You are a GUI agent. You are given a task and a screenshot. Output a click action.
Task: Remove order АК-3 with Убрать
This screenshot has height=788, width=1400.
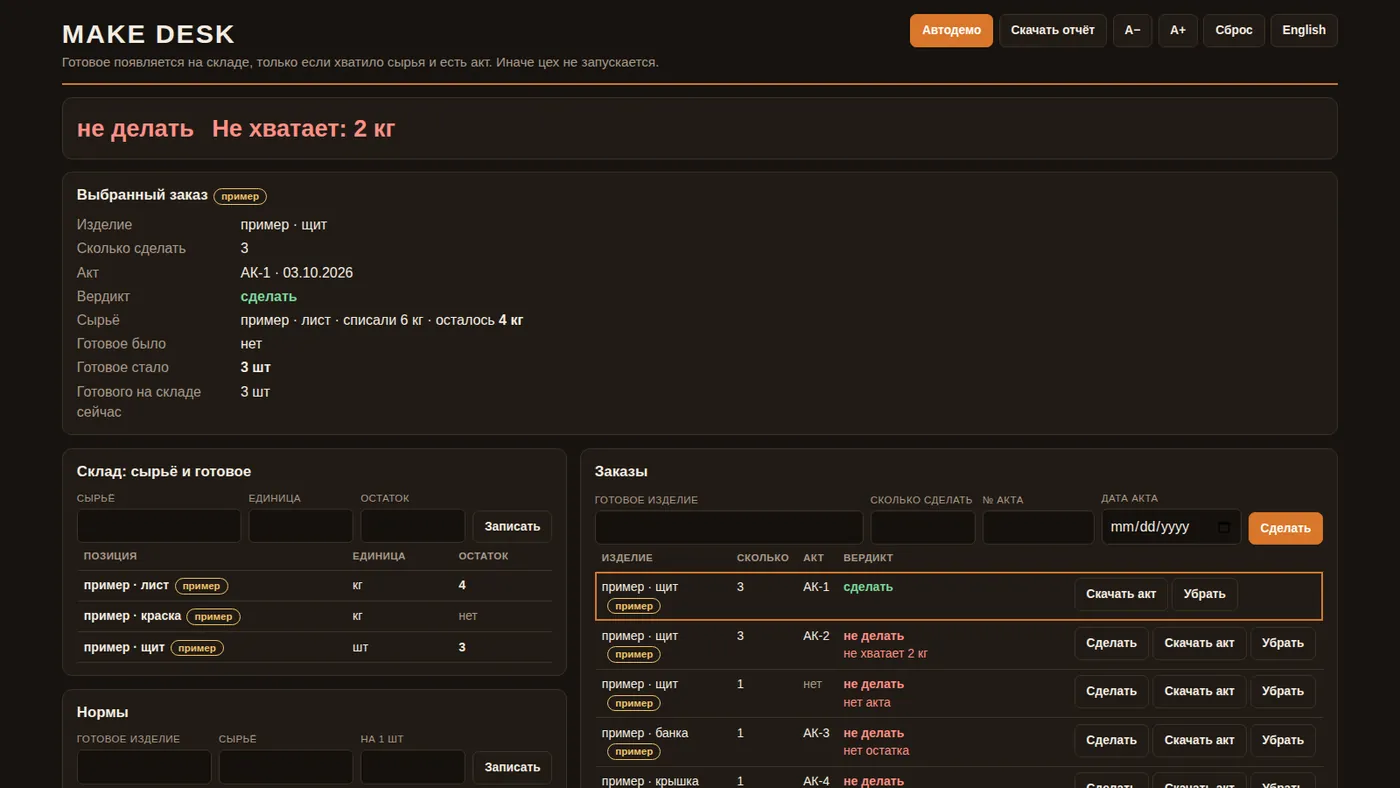1283,740
